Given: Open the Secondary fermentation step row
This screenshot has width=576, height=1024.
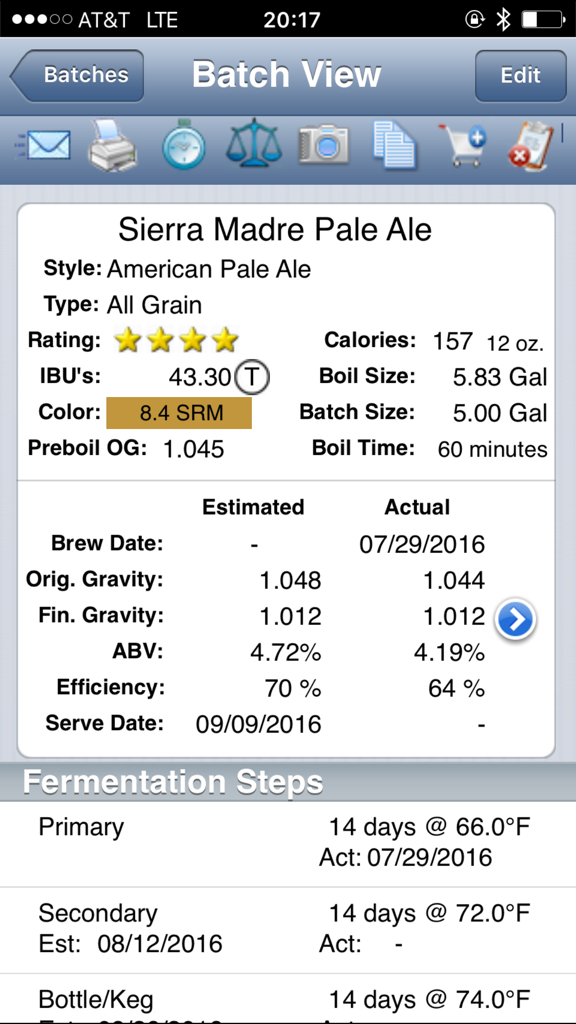Looking at the screenshot, I should (x=288, y=930).
